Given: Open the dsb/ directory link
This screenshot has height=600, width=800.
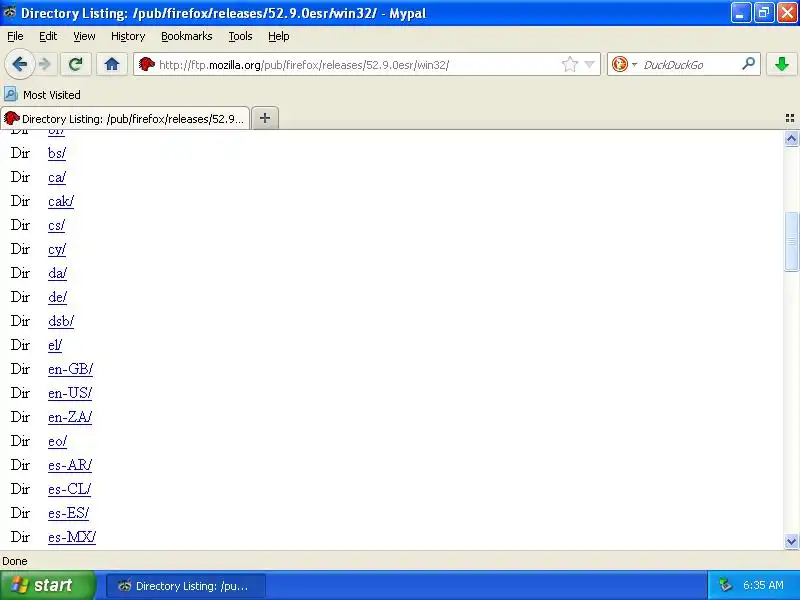Looking at the screenshot, I should (61, 321).
